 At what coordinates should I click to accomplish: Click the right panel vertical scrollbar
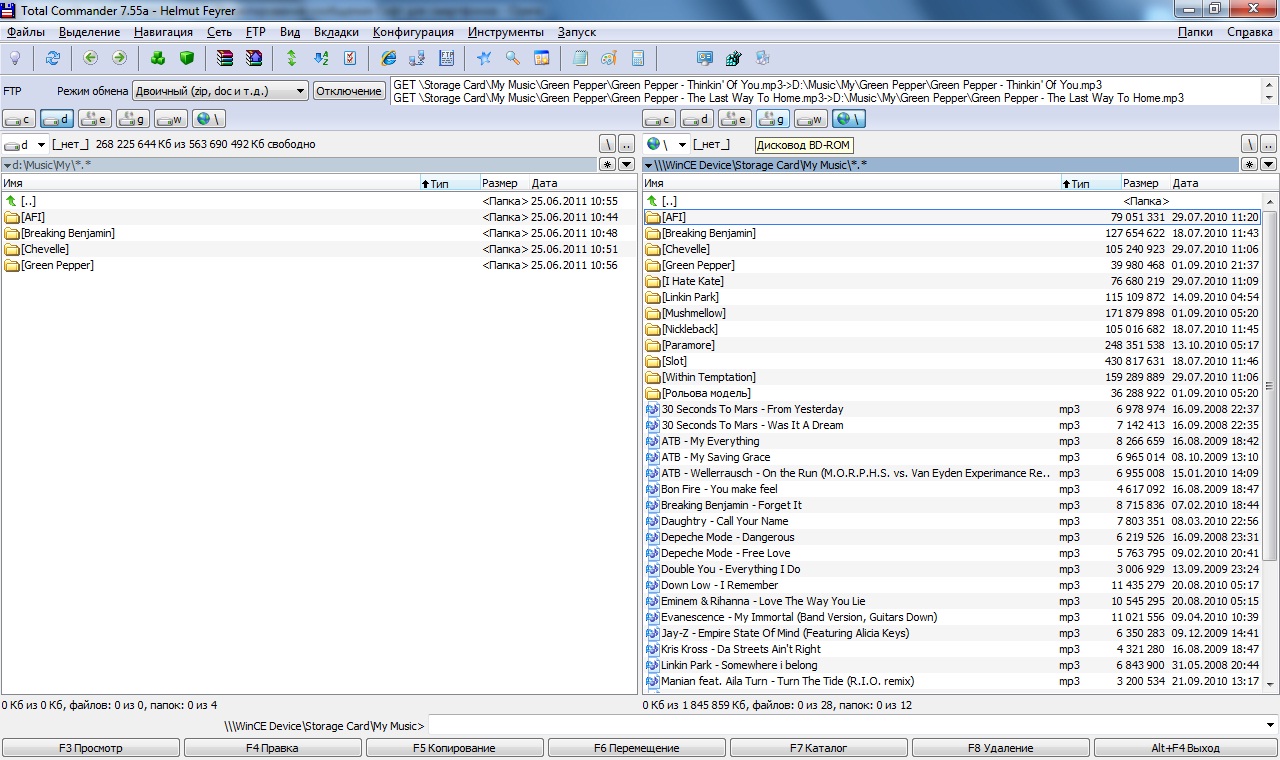[1270, 443]
